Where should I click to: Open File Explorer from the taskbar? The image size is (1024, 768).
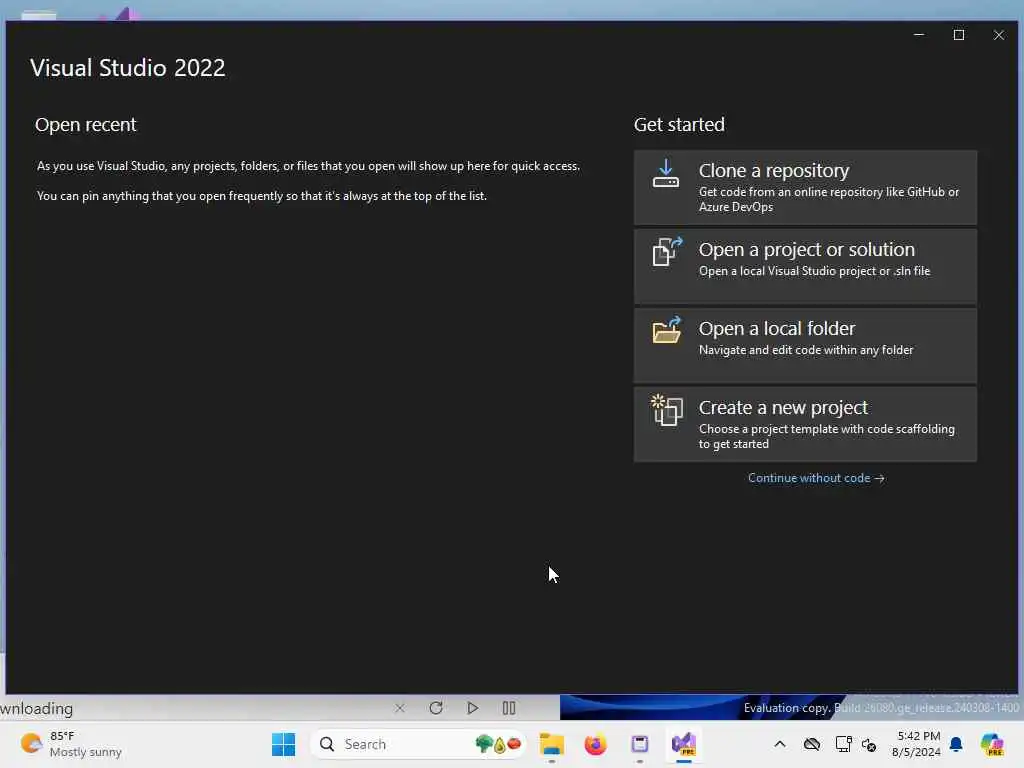(552, 744)
